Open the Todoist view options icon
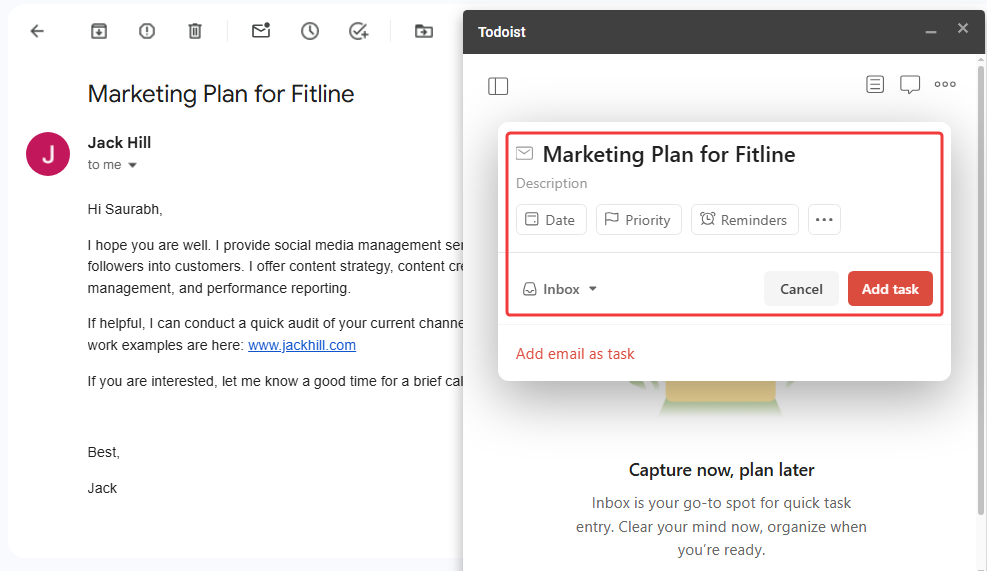Viewport: 987px width, 571px height. [x=875, y=85]
